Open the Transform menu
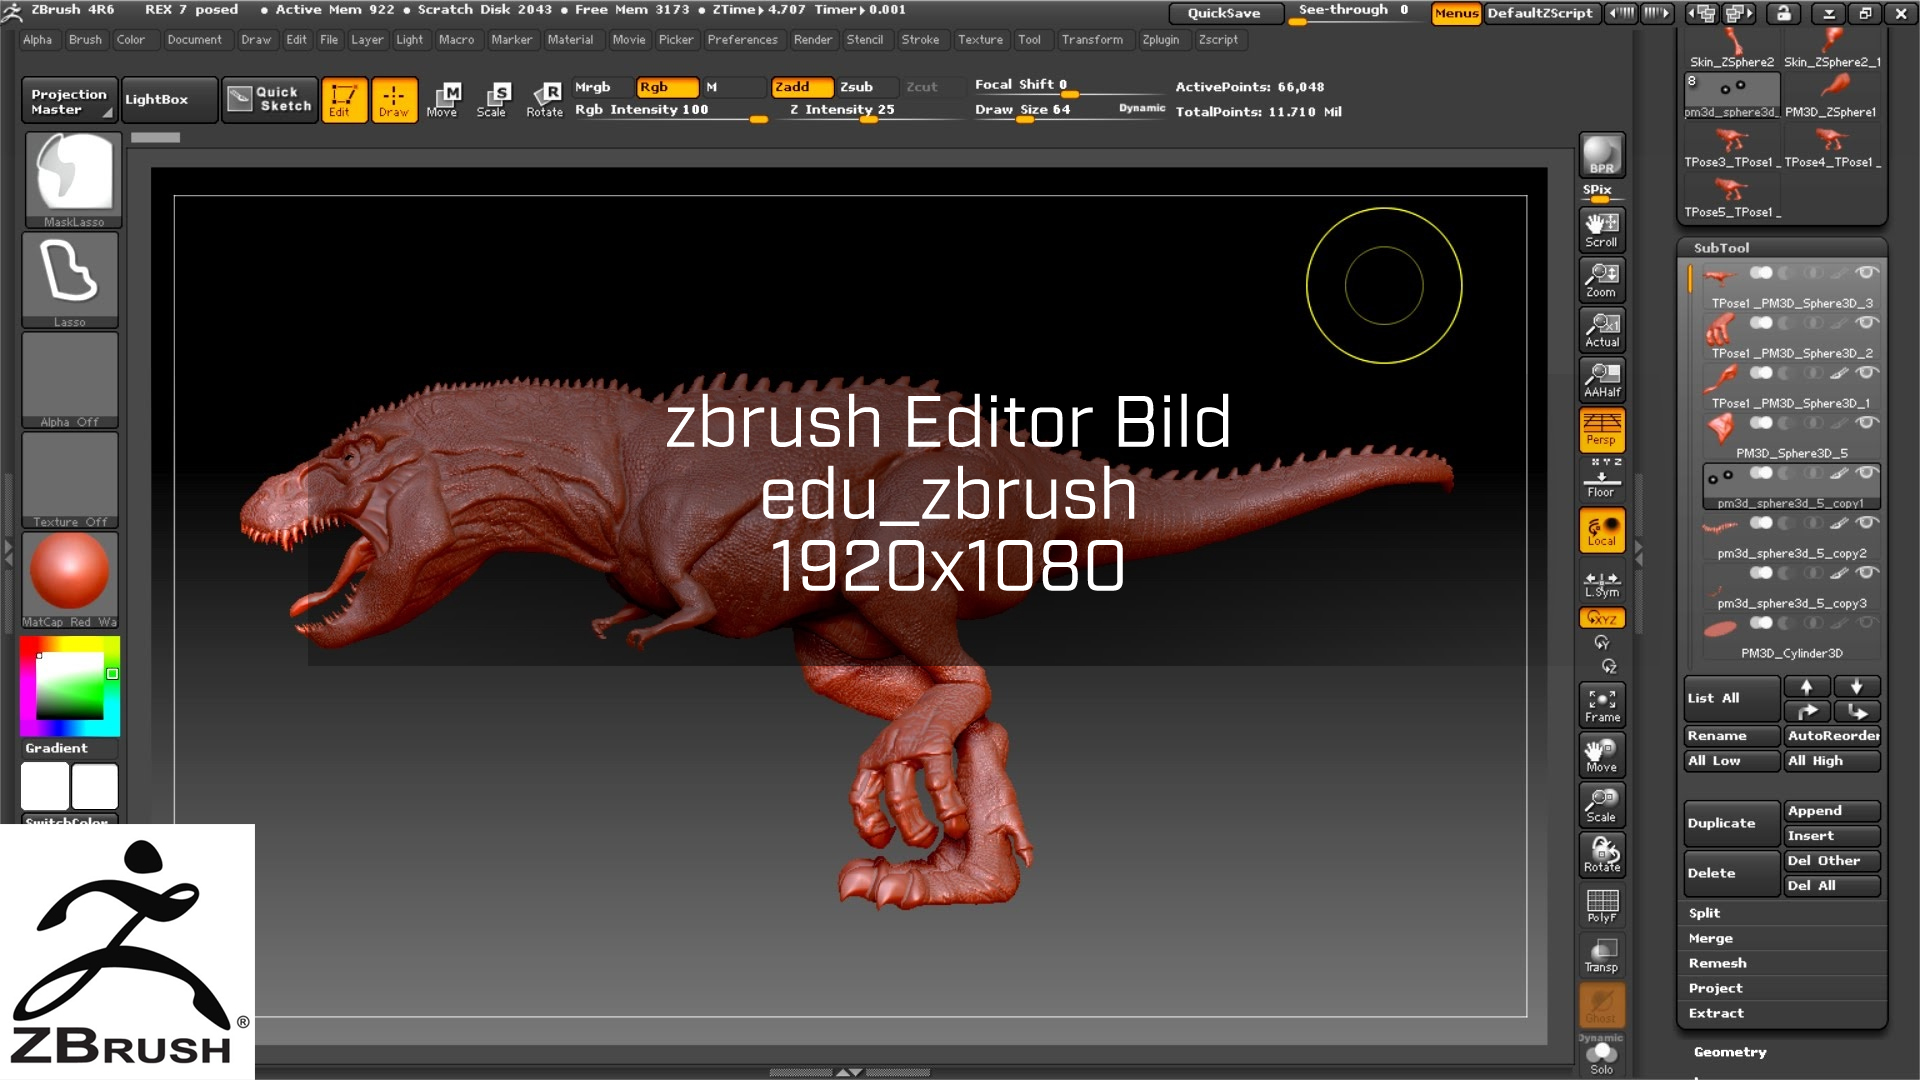The height and width of the screenshot is (1080, 1920). [1092, 40]
